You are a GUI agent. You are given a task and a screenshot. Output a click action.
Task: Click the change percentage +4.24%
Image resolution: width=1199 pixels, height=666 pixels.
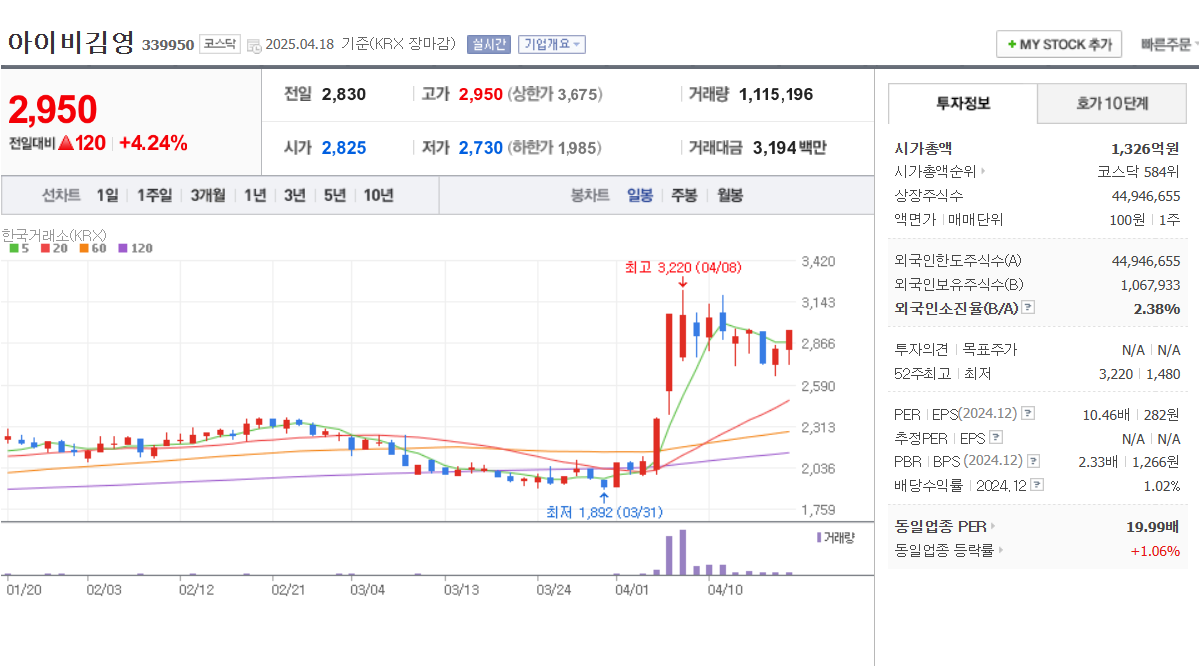pos(153,143)
